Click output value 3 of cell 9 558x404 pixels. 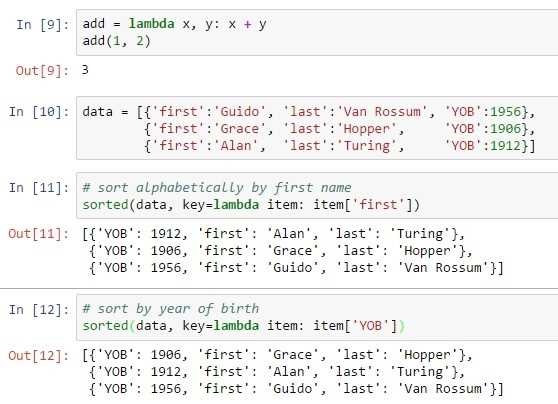tap(85, 70)
